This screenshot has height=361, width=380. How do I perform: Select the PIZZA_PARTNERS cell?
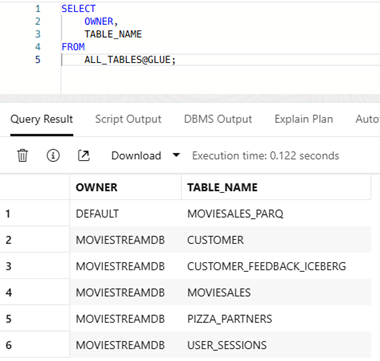click(x=276, y=319)
